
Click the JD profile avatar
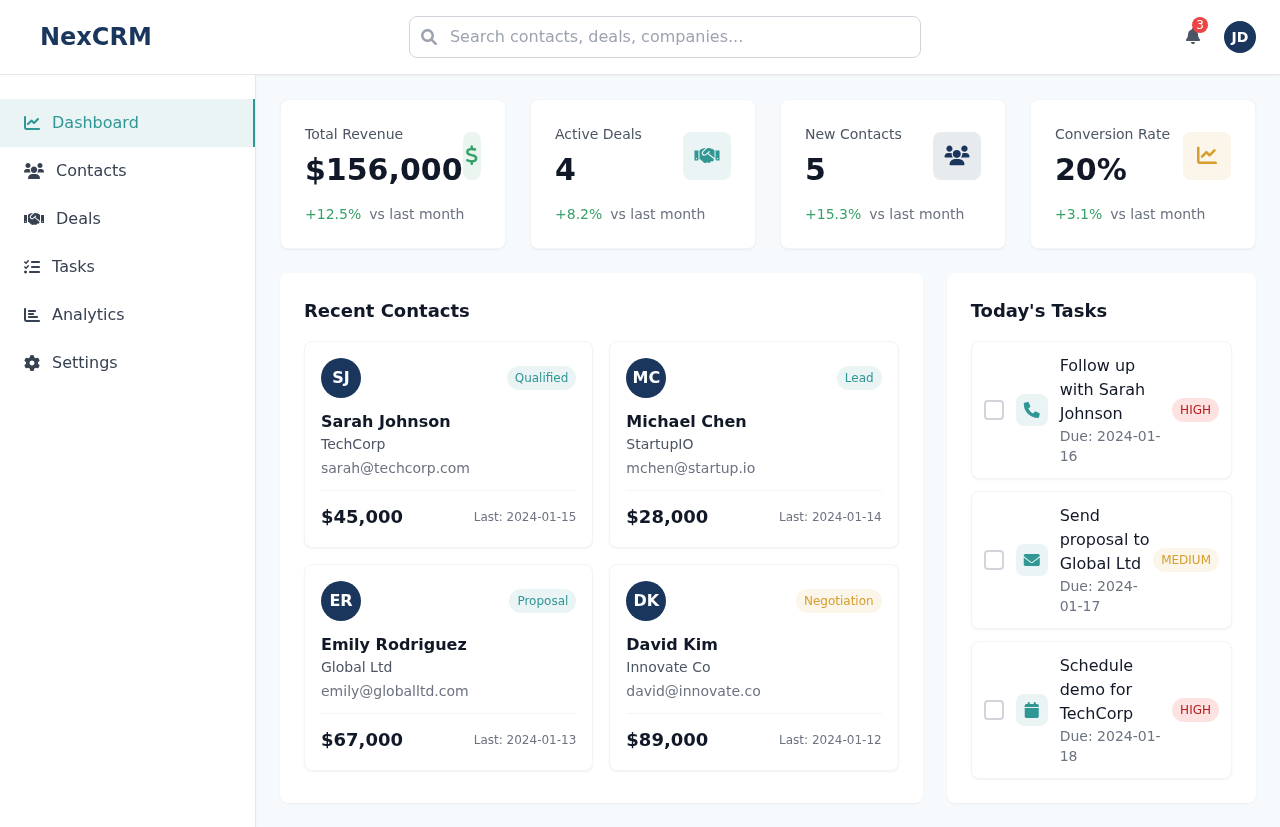1239,37
